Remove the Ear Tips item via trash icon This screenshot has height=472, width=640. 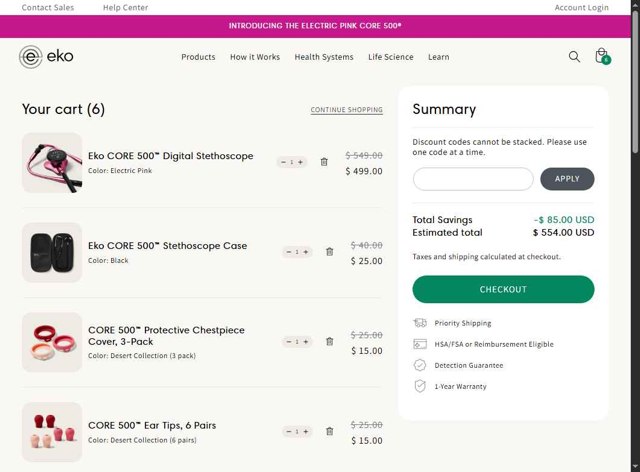click(330, 432)
